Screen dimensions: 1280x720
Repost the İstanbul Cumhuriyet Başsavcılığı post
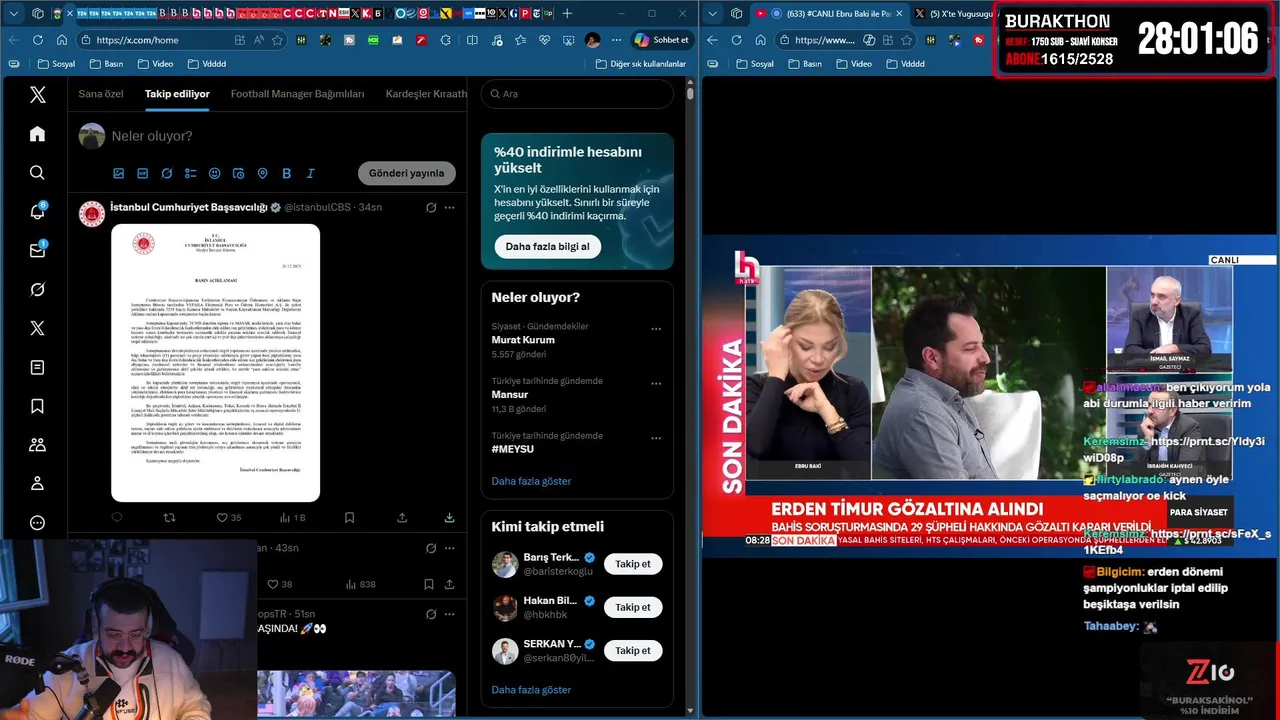pyautogui.click(x=169, y=518)
